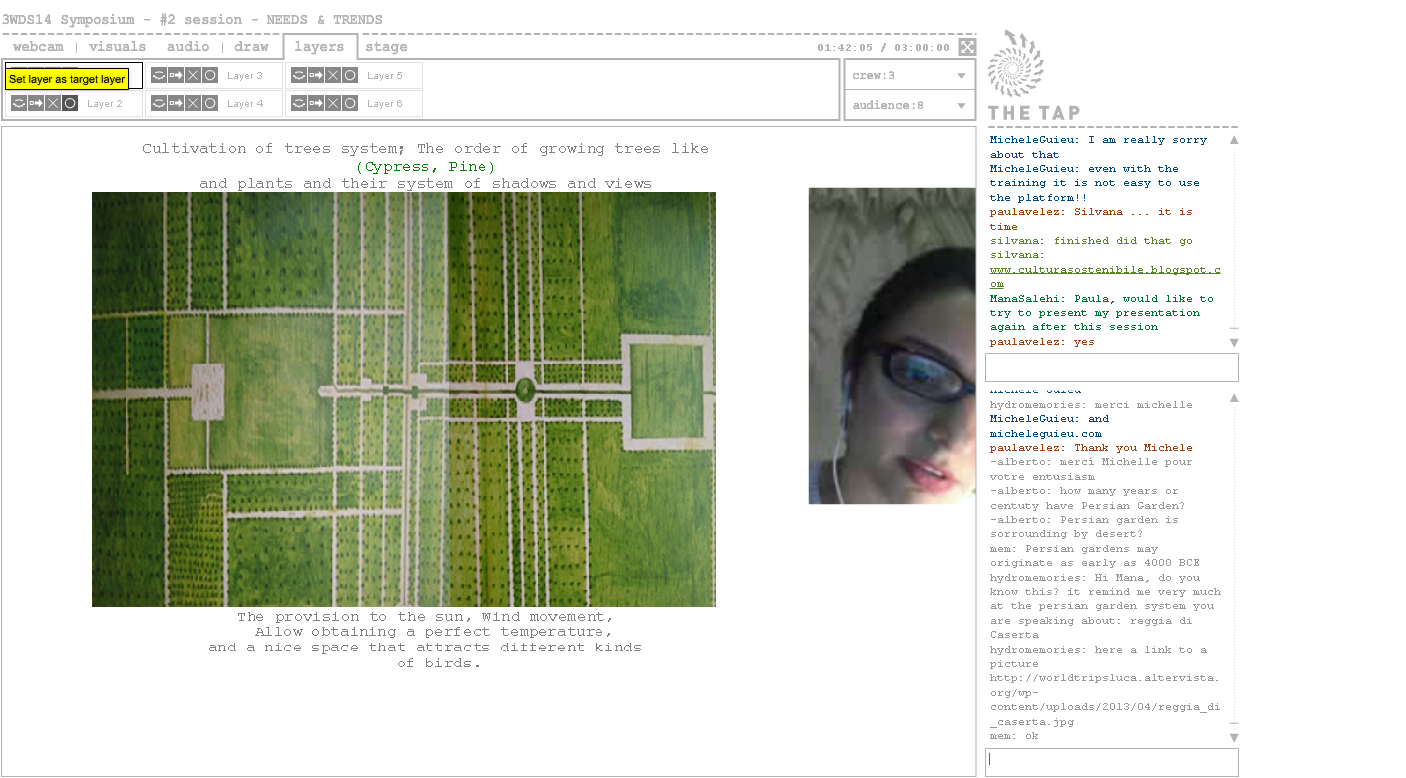
Task: Set Layer 6 as target layer
Action: (x=350, y=103)
